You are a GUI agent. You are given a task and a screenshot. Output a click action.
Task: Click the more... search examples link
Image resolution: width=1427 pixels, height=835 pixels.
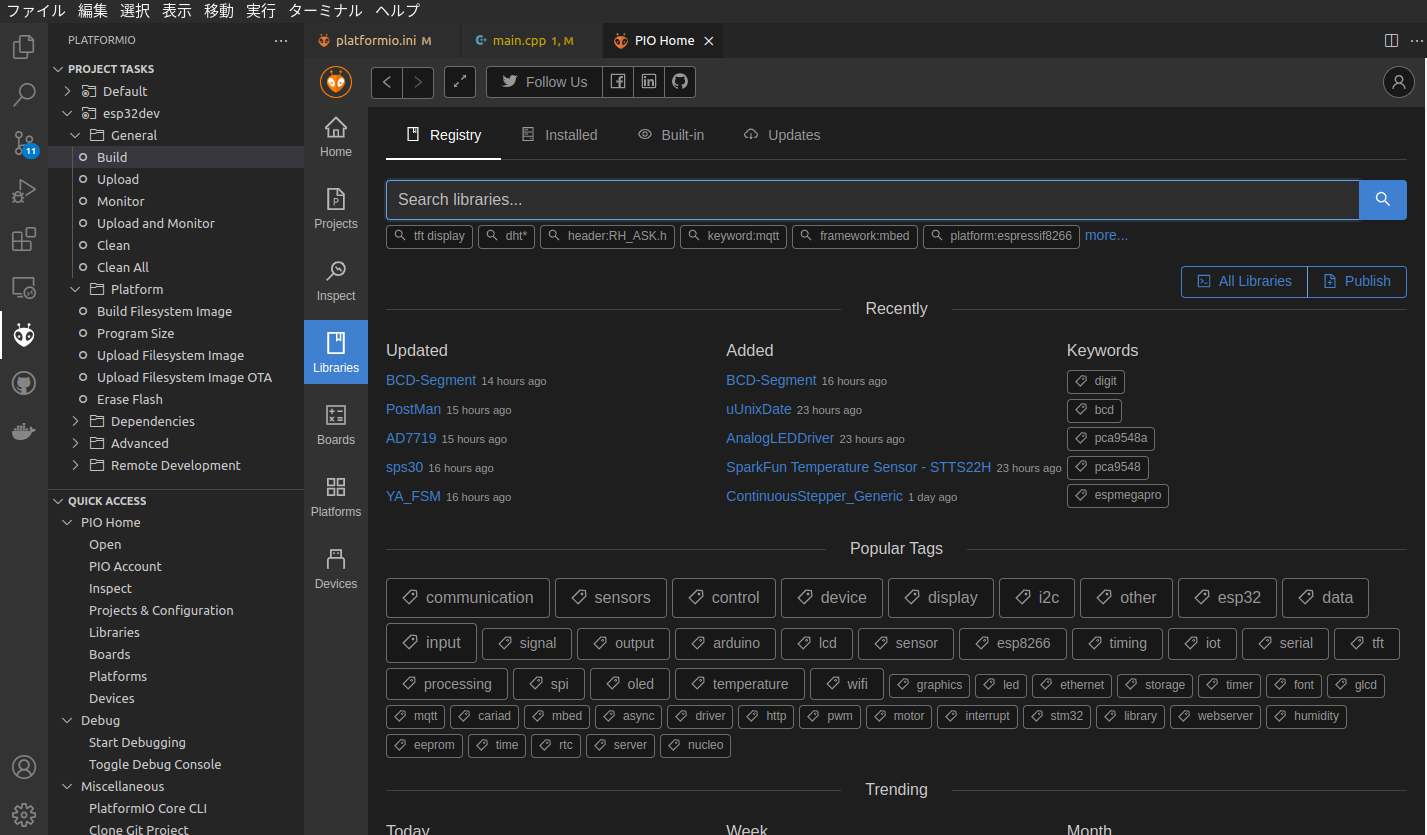(x=1106, y=235)
